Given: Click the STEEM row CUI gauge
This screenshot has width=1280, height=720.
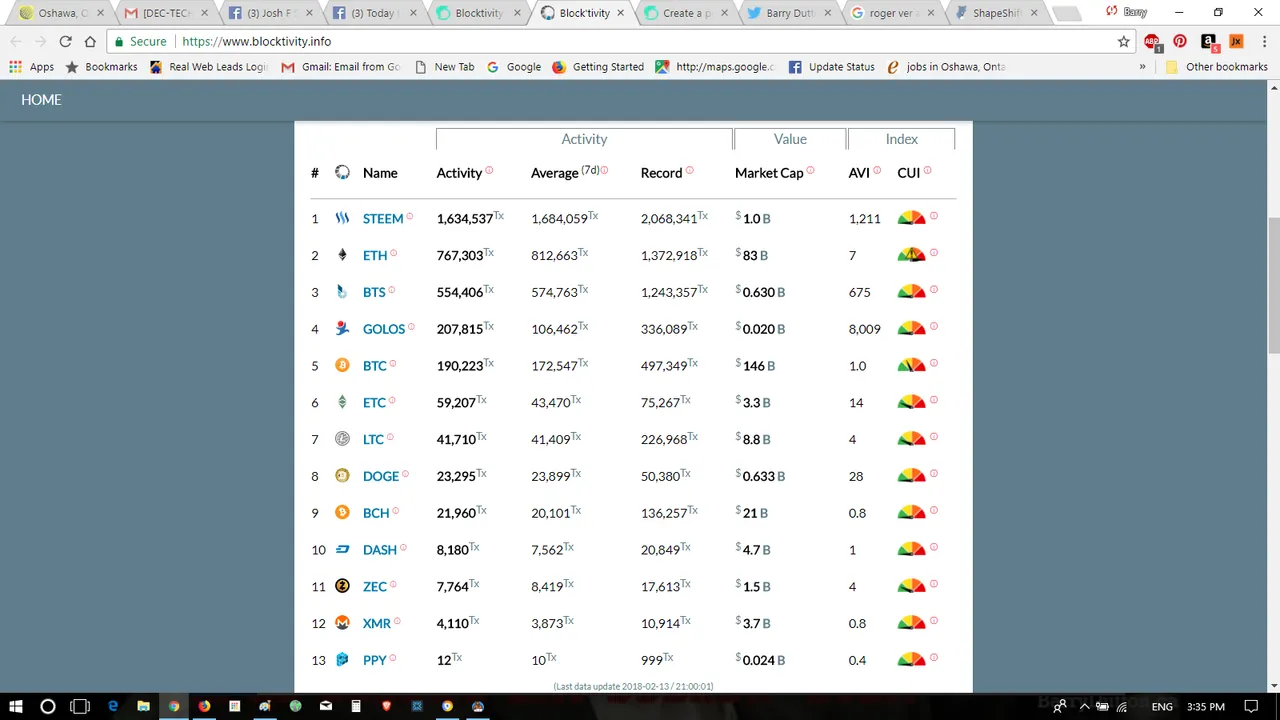Looking at the screenshot, I should coord(911,218).
